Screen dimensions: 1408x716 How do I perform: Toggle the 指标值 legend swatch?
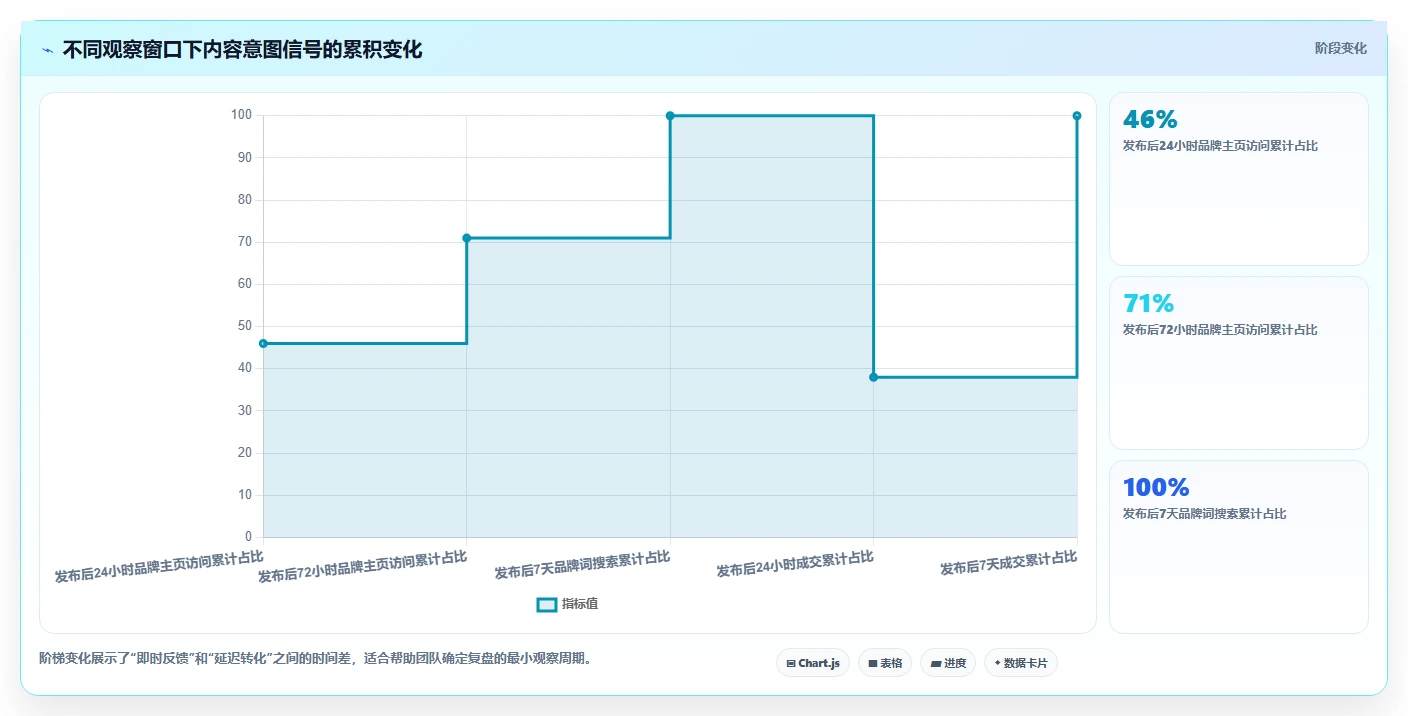click(547, 604)
